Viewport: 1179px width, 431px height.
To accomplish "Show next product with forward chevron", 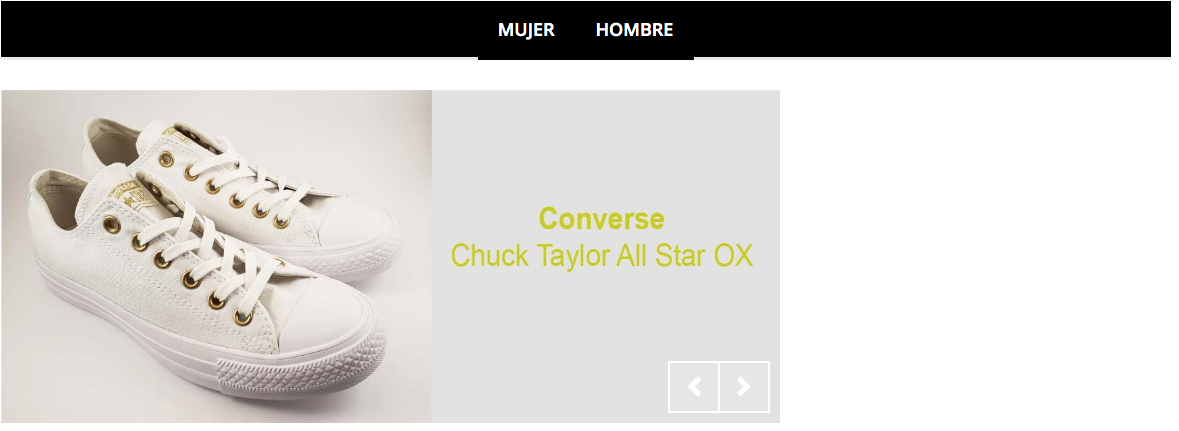I will pos(744,387).
